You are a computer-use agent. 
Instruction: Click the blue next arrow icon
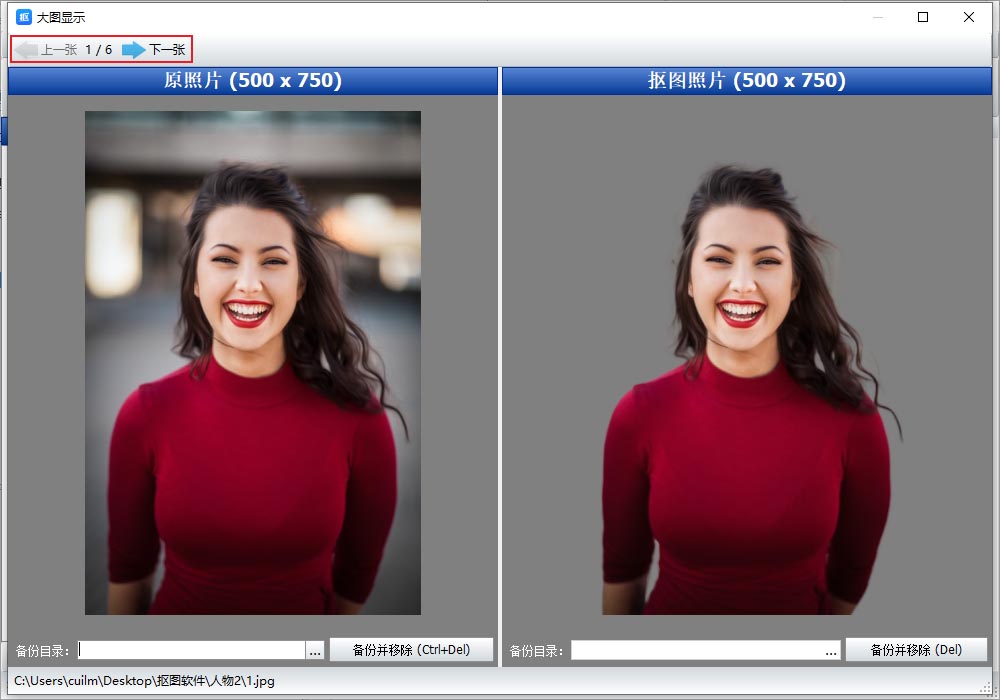(x=133, y=50)
